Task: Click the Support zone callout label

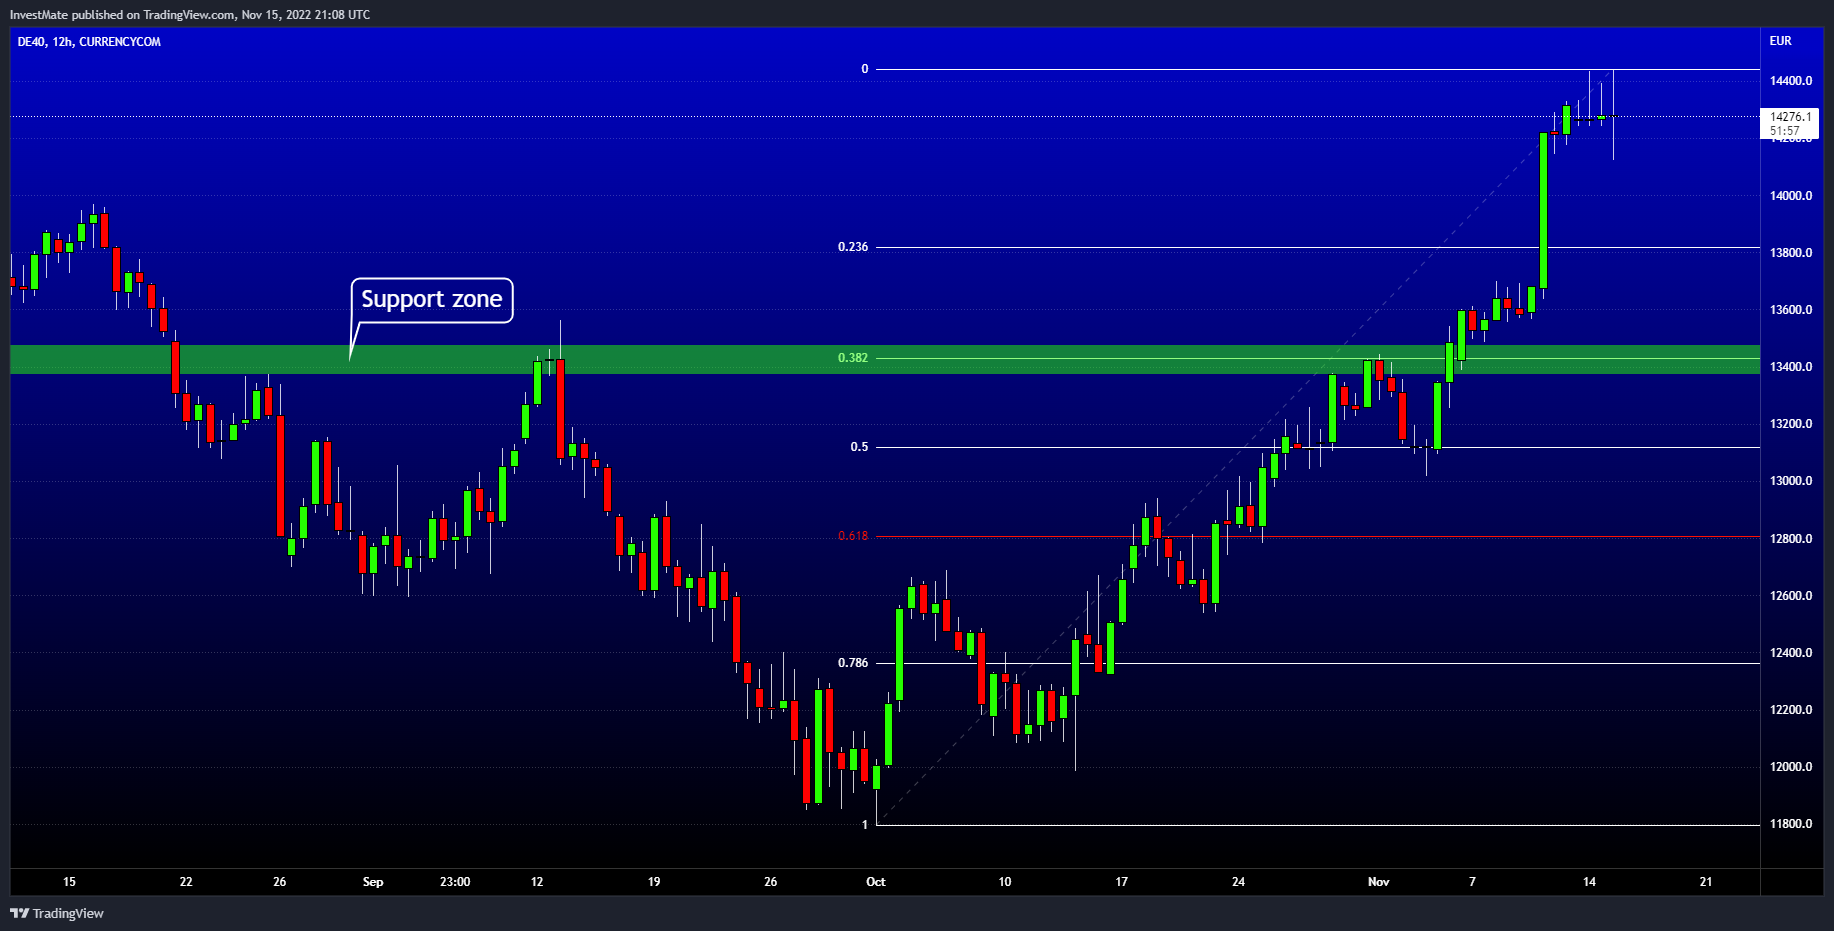Action: click(432, 300)
